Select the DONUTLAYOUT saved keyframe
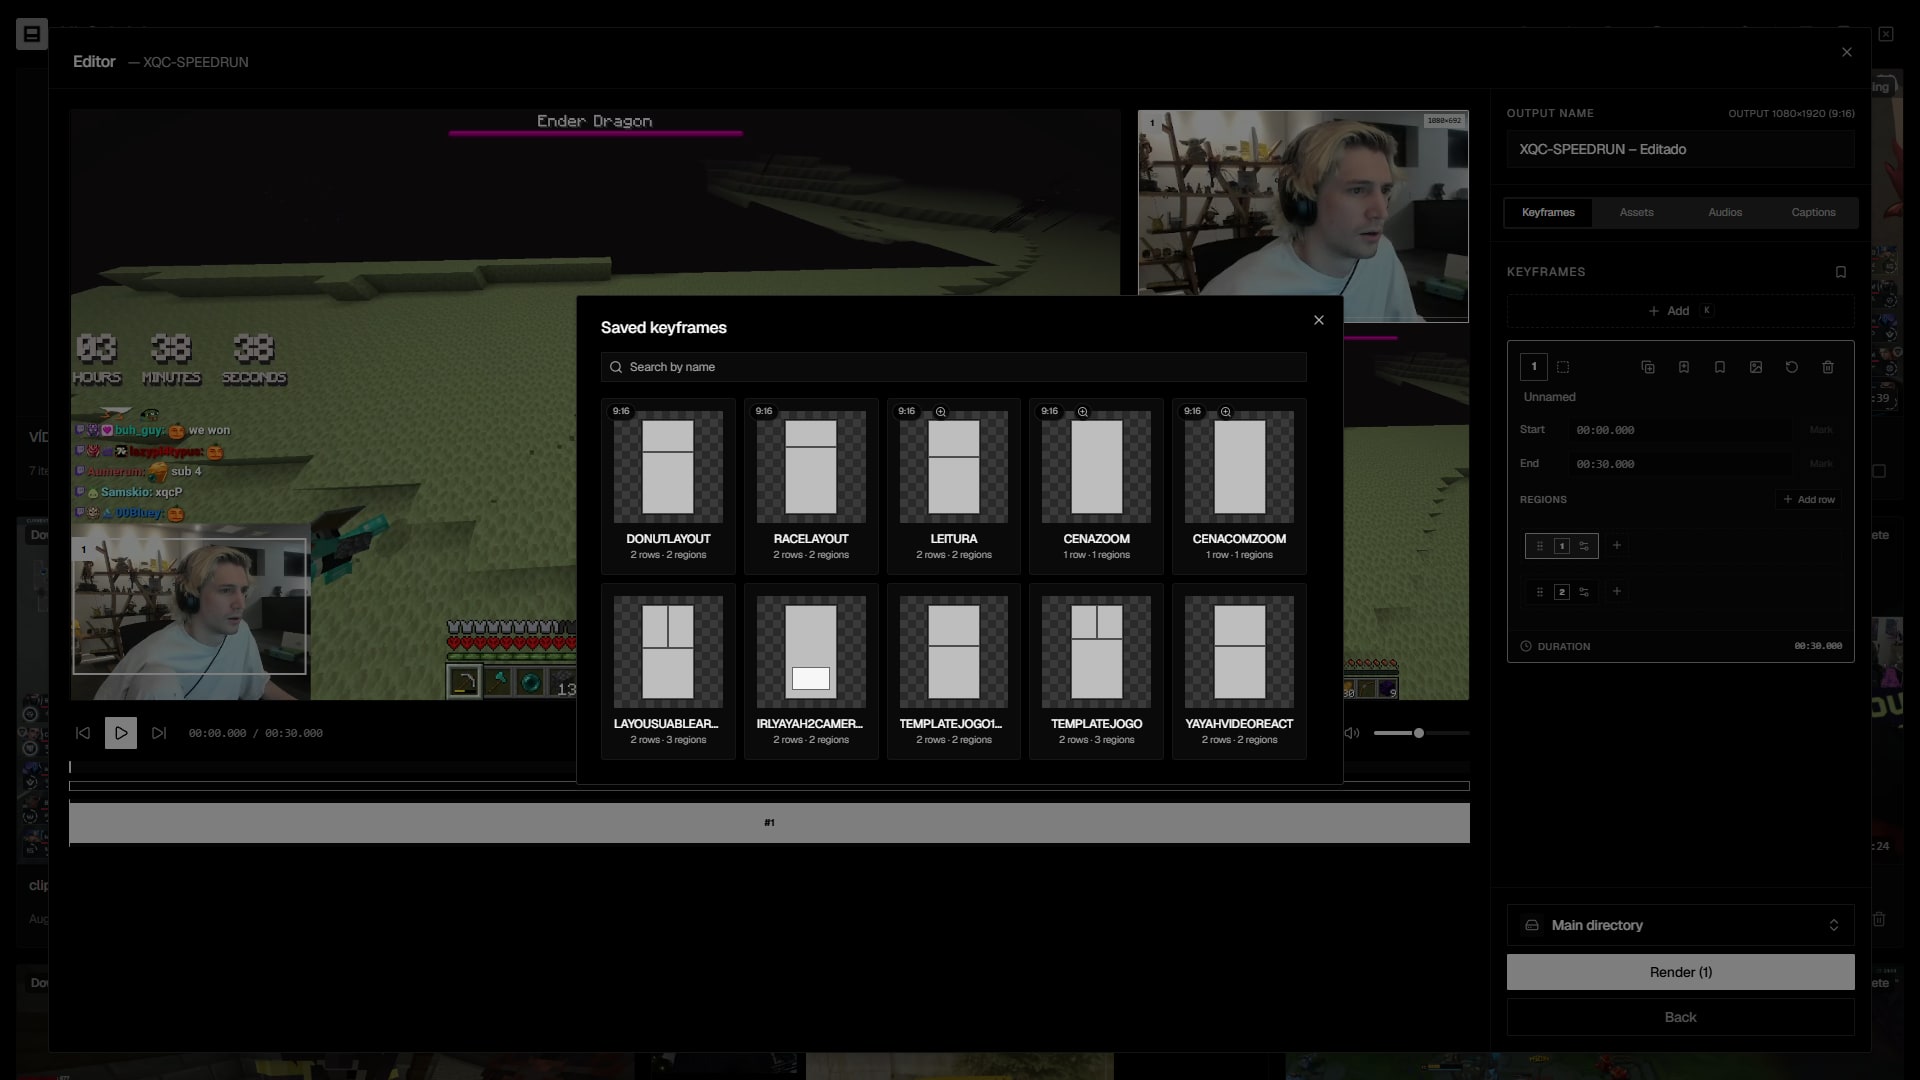Viewport: 1920px width, 1080px height. point(668,486)
